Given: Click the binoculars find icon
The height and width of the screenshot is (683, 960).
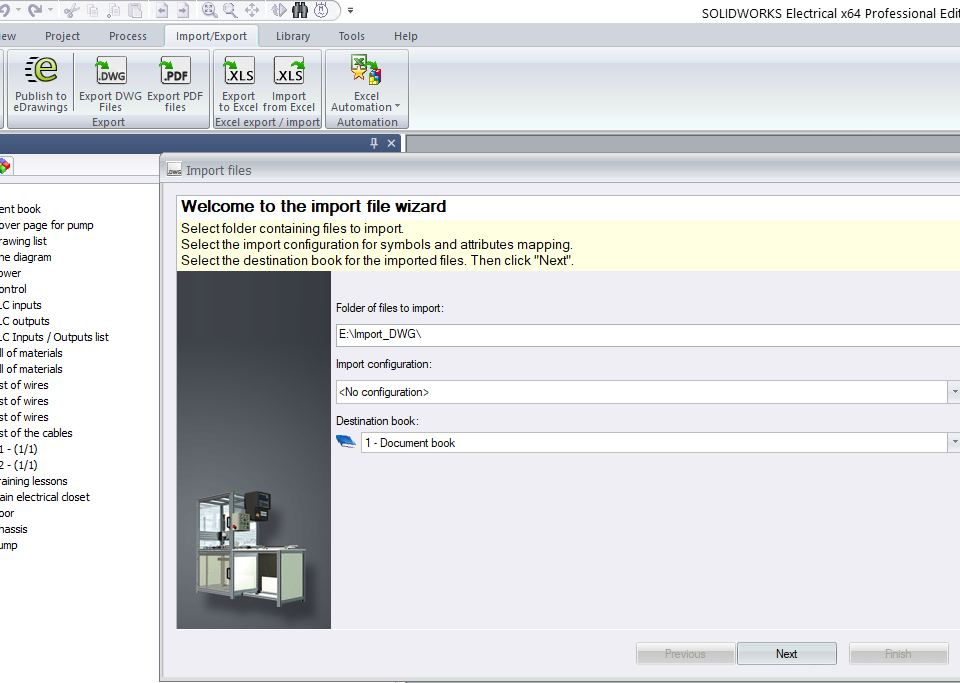Looking at the screenshot, I should [302, 10].
